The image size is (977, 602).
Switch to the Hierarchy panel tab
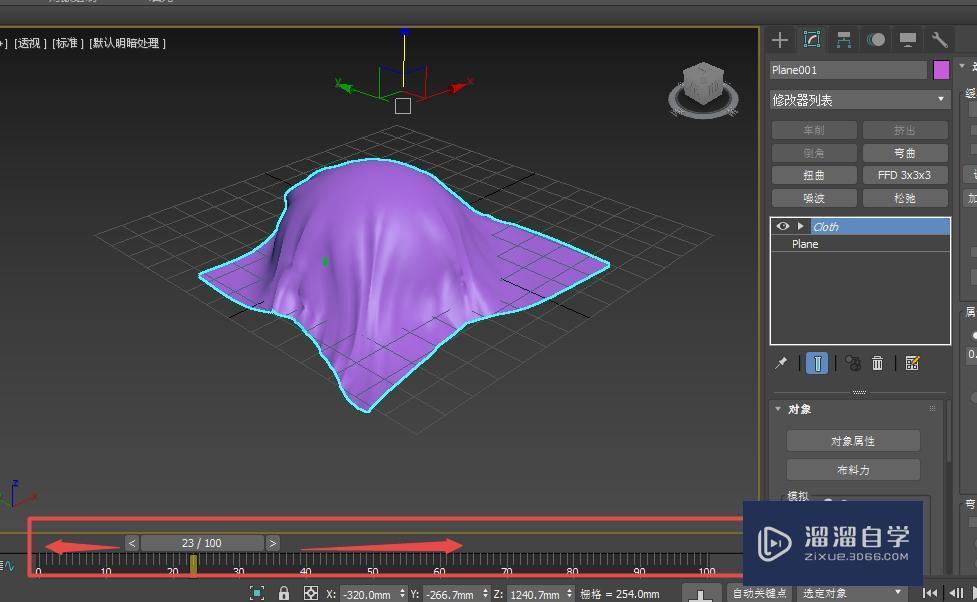tap(844, 40)
